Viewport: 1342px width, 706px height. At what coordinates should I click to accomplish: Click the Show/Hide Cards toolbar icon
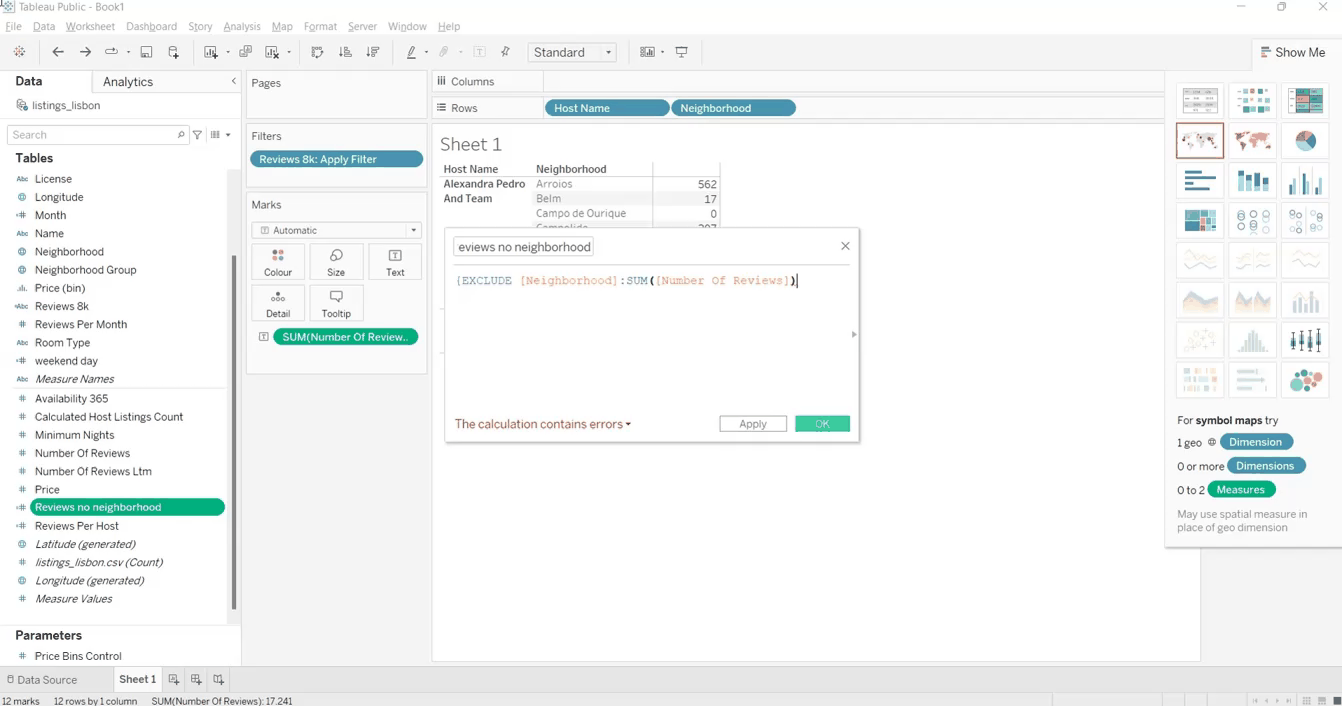point(647,52)
